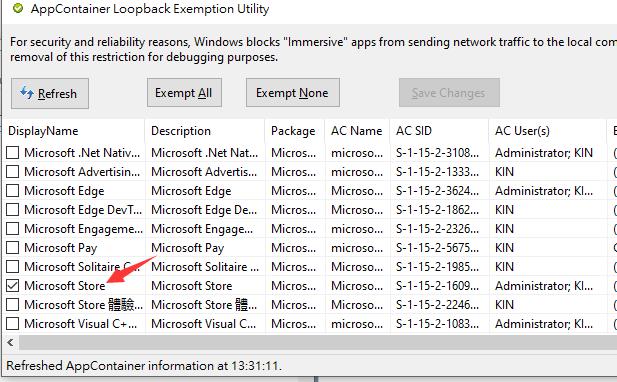This screenshot has width=617, height=382.
Task: Click the AC SID column header
Action: pyautogui.click(x=439, y=131)
